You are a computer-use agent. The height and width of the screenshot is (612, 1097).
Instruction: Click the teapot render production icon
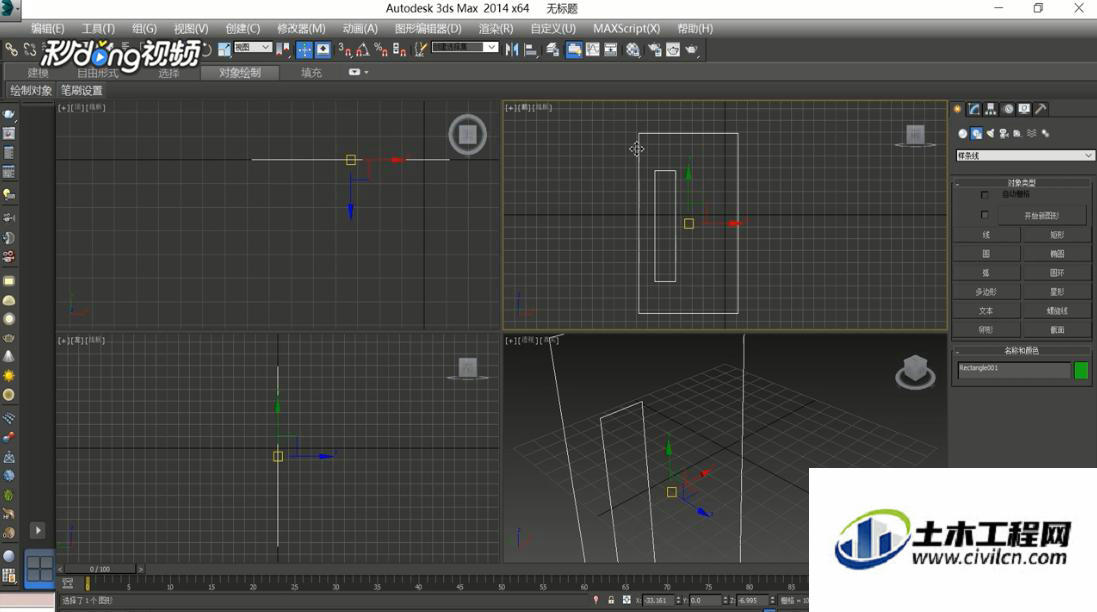pos(691,49)
